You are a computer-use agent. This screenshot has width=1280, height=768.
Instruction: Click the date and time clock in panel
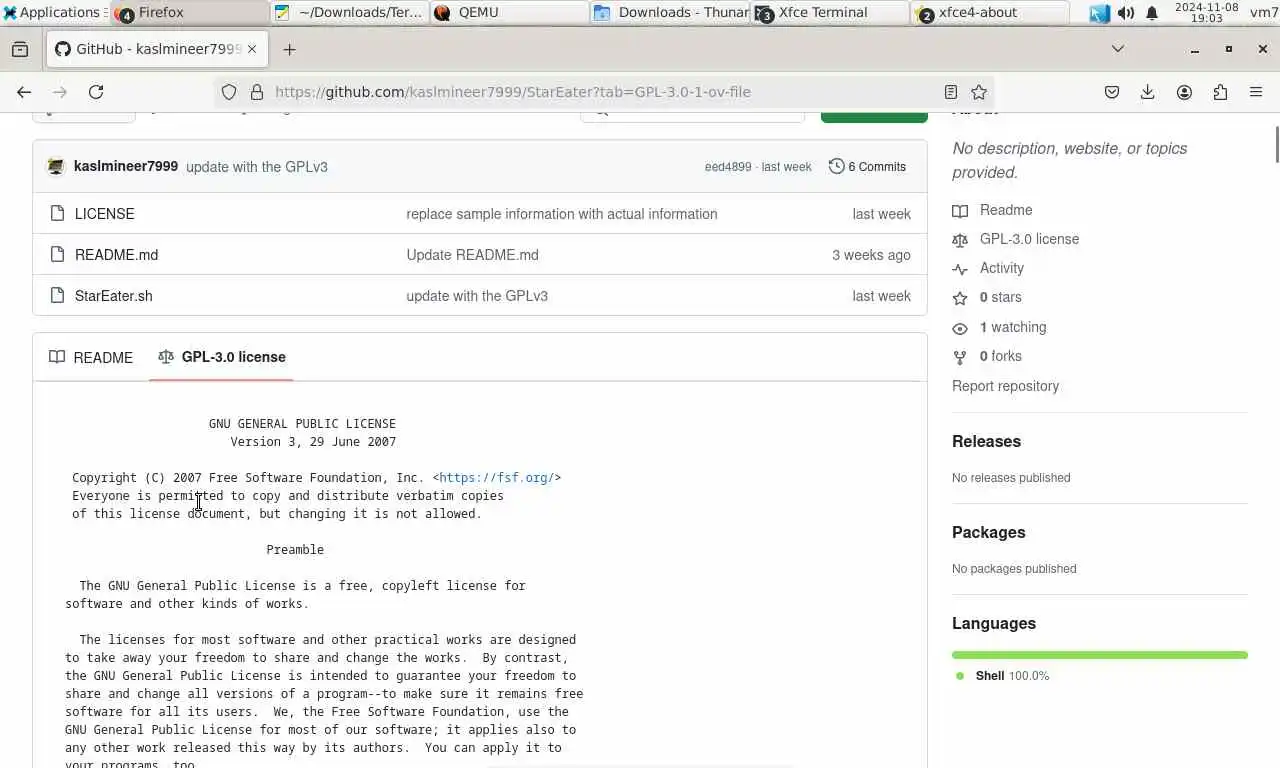pyautogui.click(x=1206, y=12)
